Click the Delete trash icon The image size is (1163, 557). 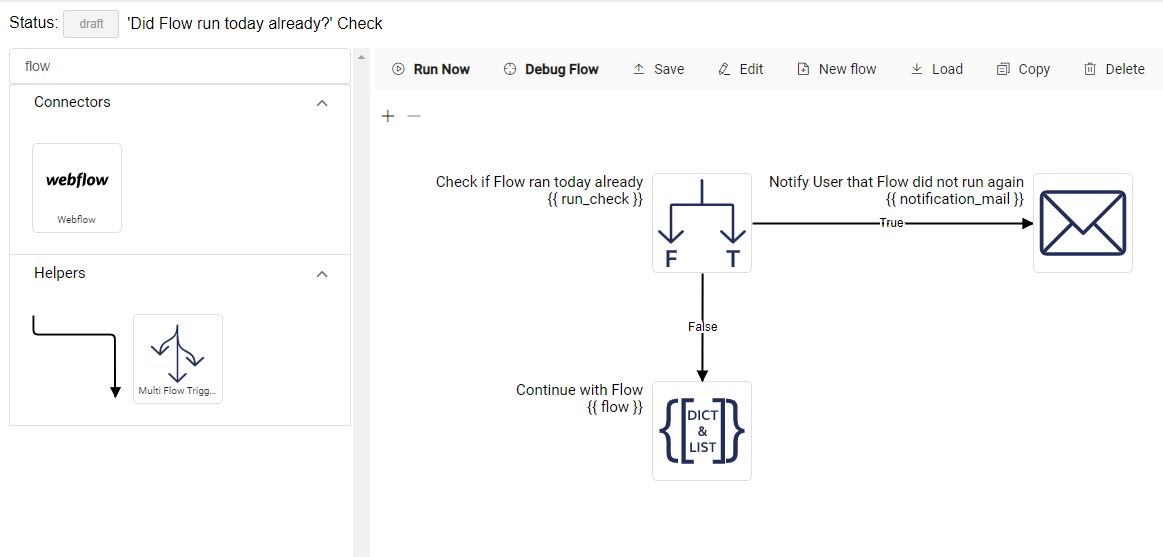coord(1090,69)
